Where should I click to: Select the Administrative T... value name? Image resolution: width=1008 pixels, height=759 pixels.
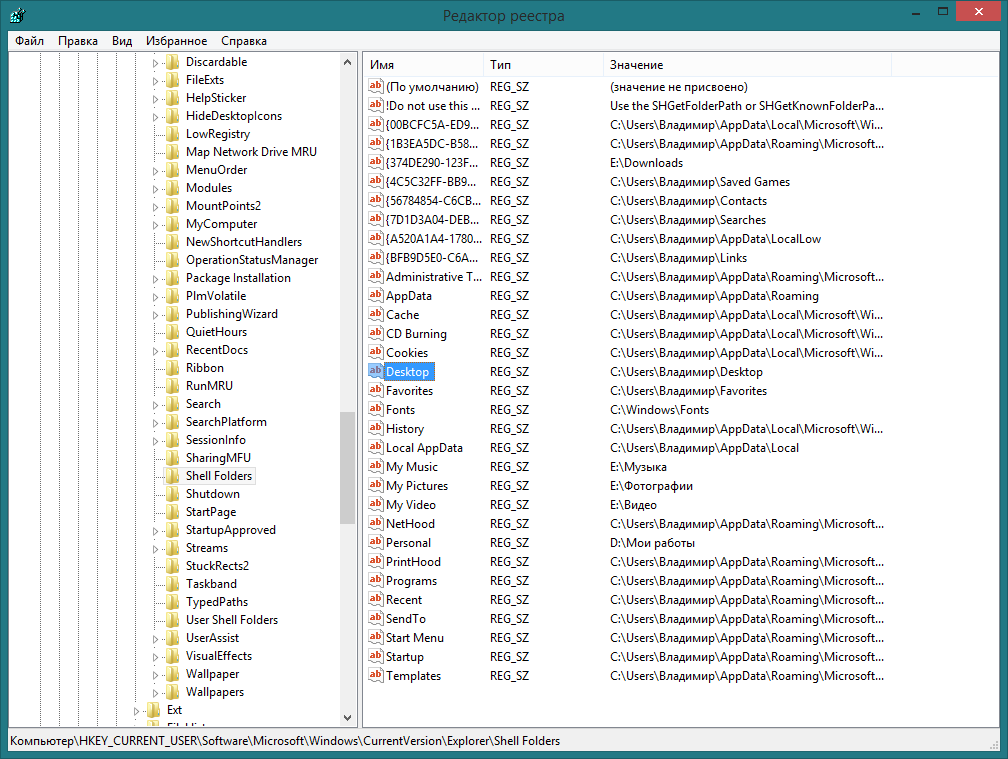click(x=433, y=276)
